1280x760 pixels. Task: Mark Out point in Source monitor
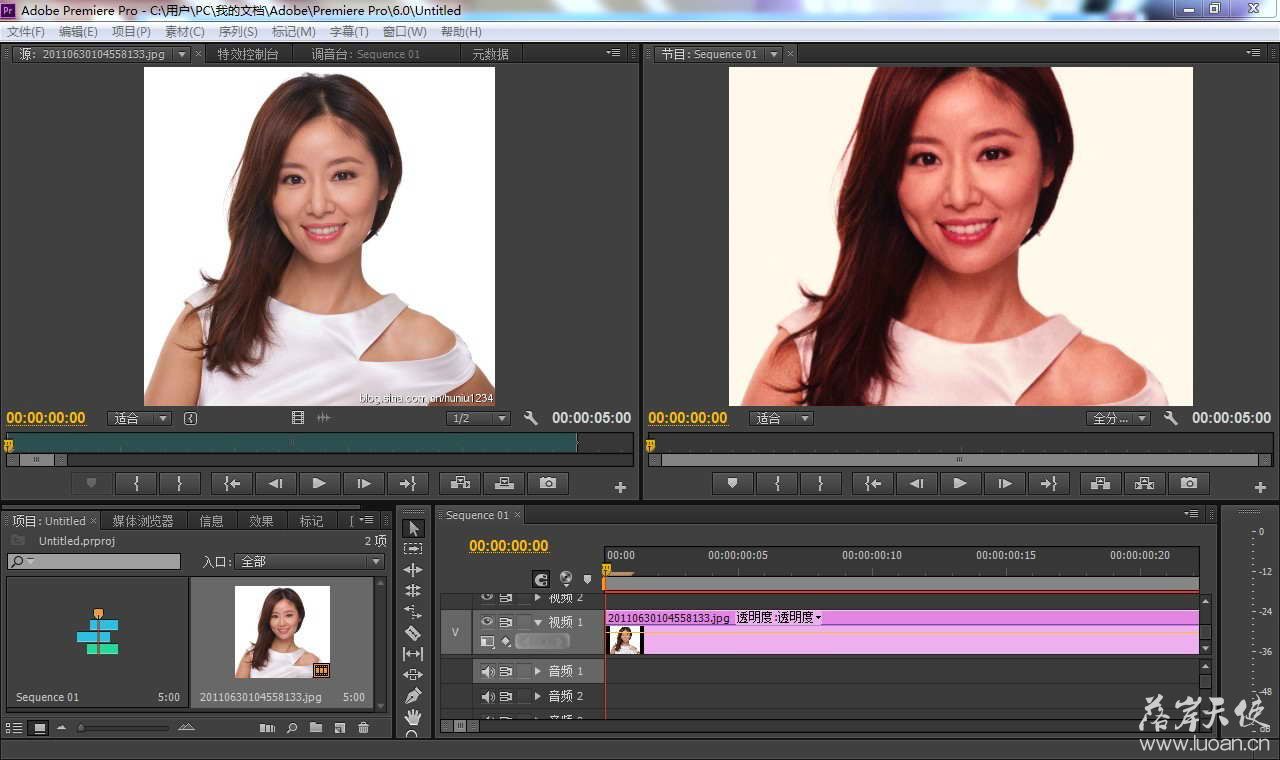click(x=180, y=483)
